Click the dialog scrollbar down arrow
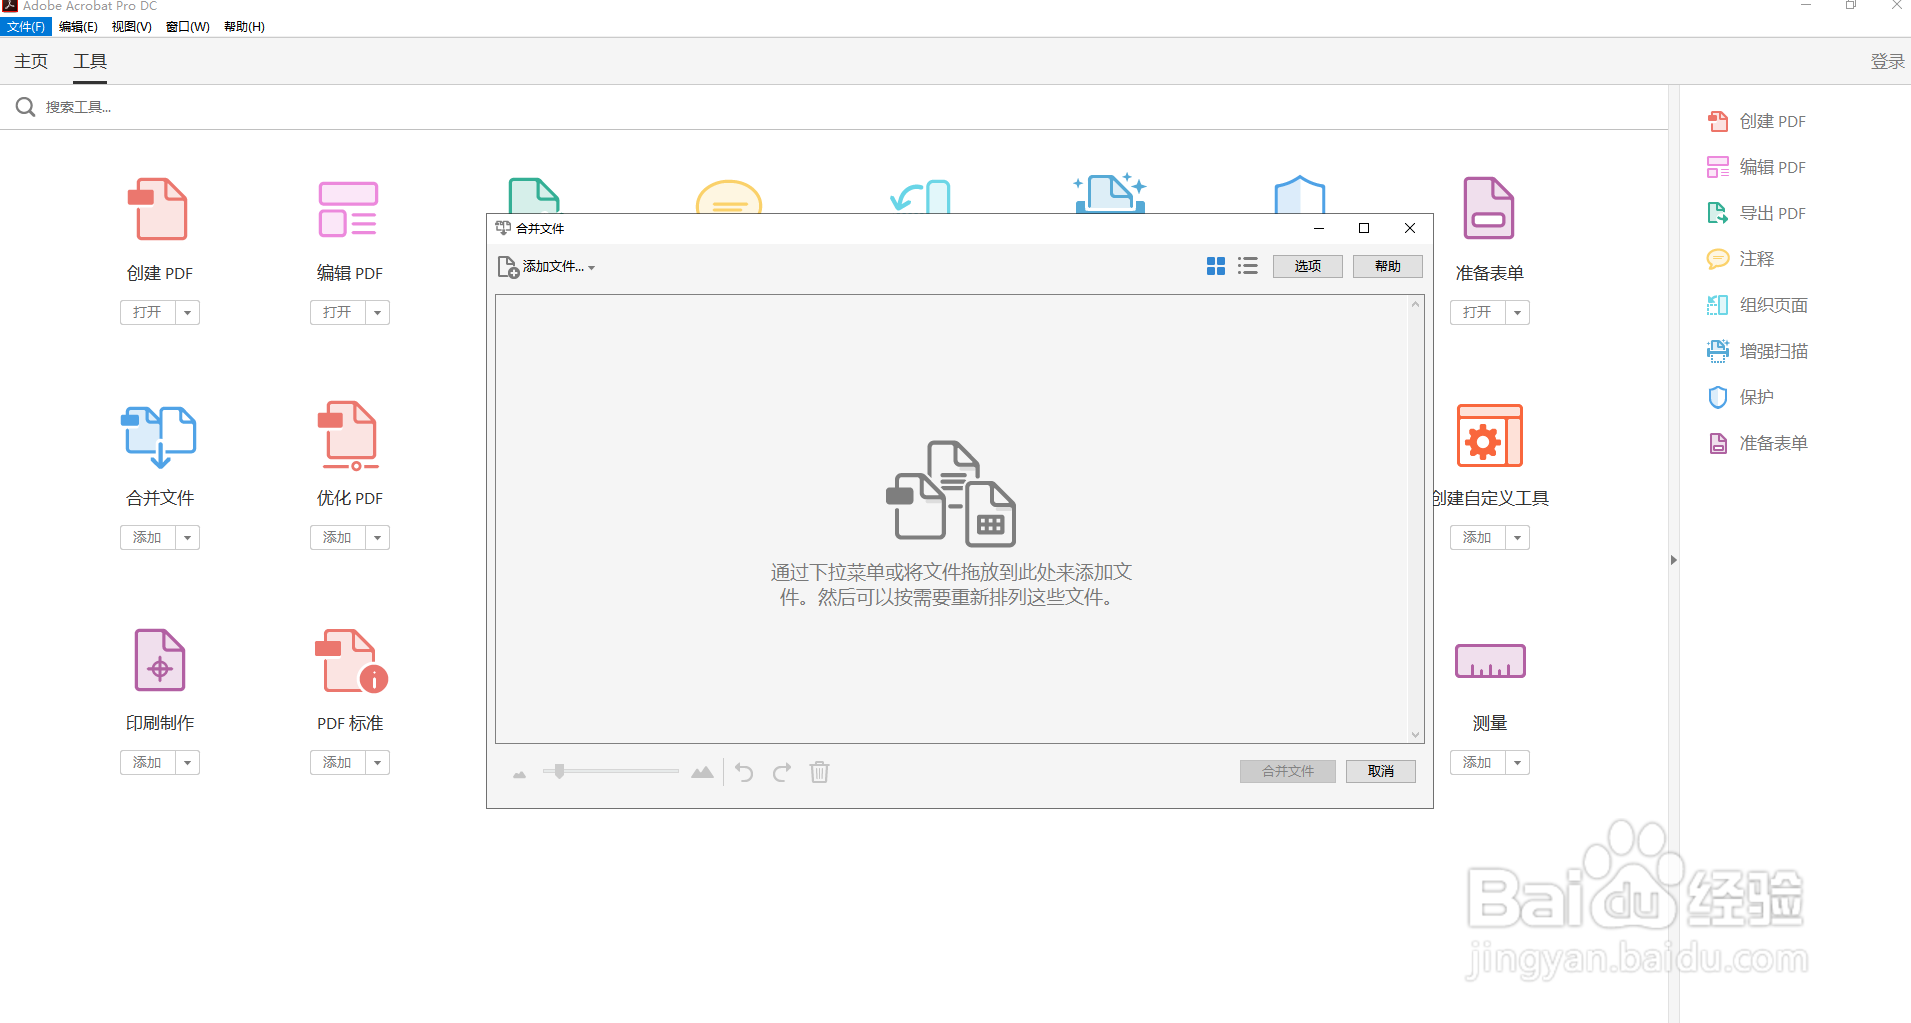1911x1023 pixels. [x=1416, y=735]
